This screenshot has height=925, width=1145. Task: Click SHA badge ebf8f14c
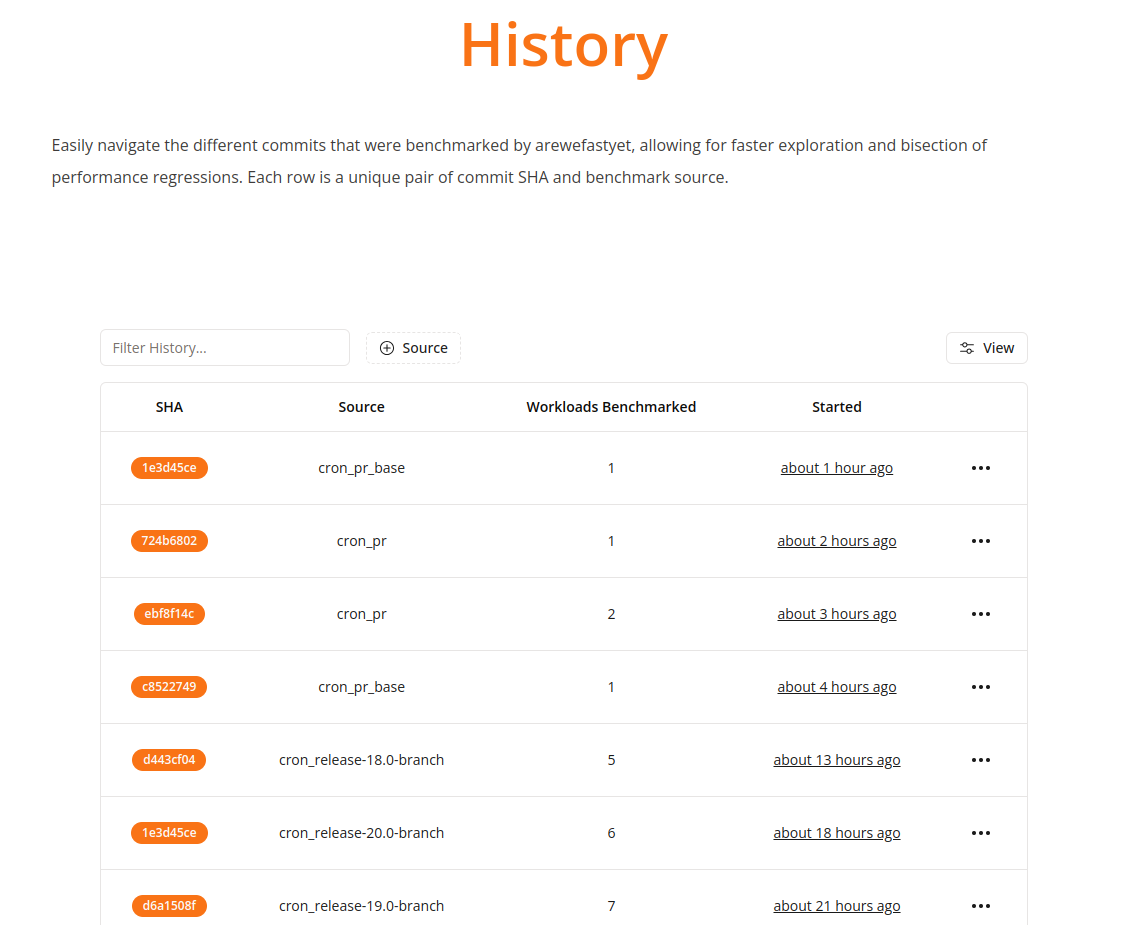[x=169, y=614]
